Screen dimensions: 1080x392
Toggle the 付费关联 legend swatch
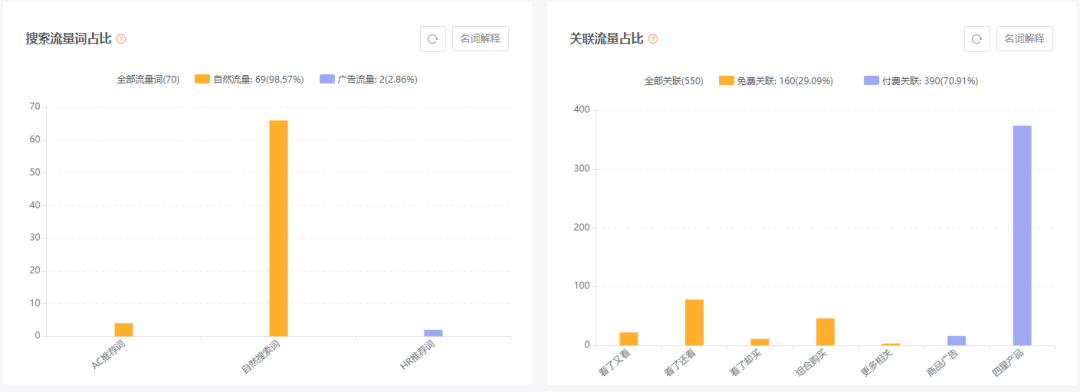(871, 81)
